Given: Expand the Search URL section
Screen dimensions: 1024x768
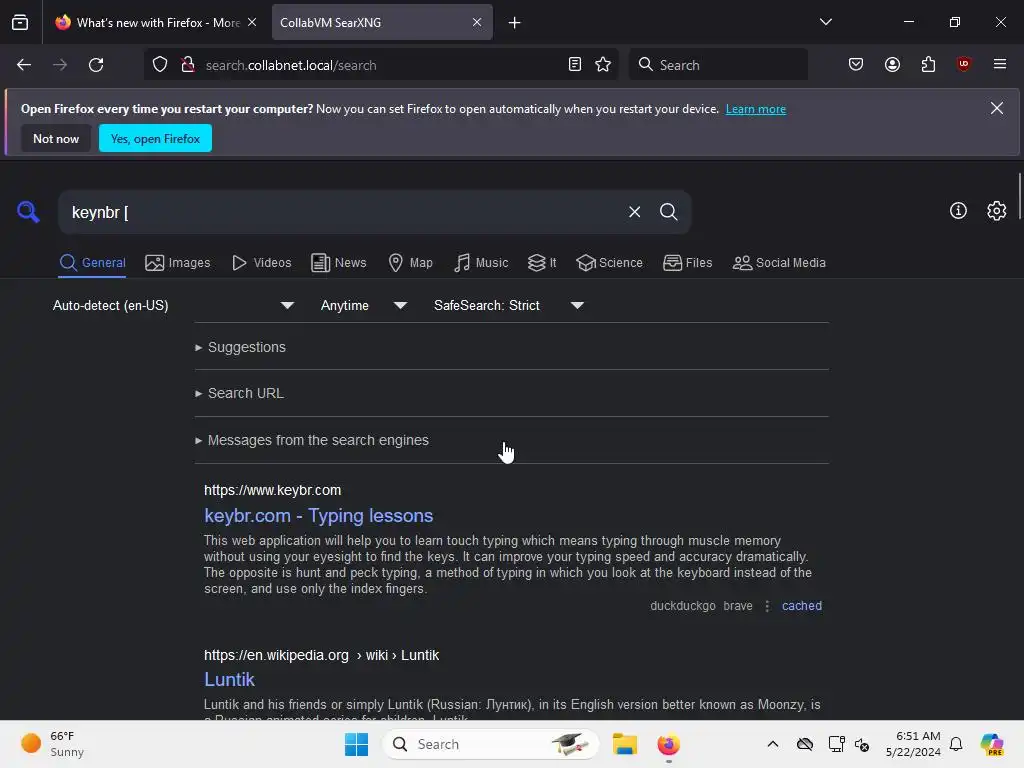Looking at the screenshot, I should [239, 393].
